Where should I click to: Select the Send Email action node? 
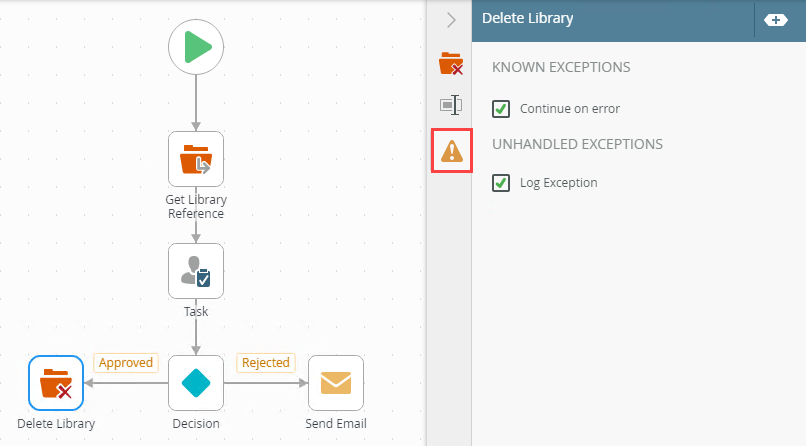336,383
